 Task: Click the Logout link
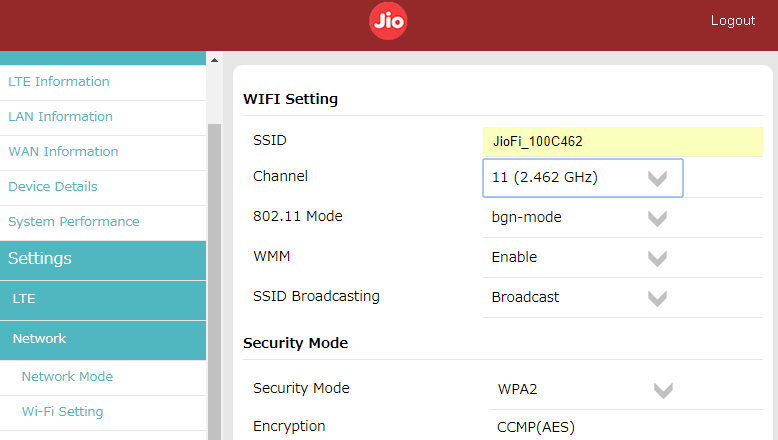[732, 21]
